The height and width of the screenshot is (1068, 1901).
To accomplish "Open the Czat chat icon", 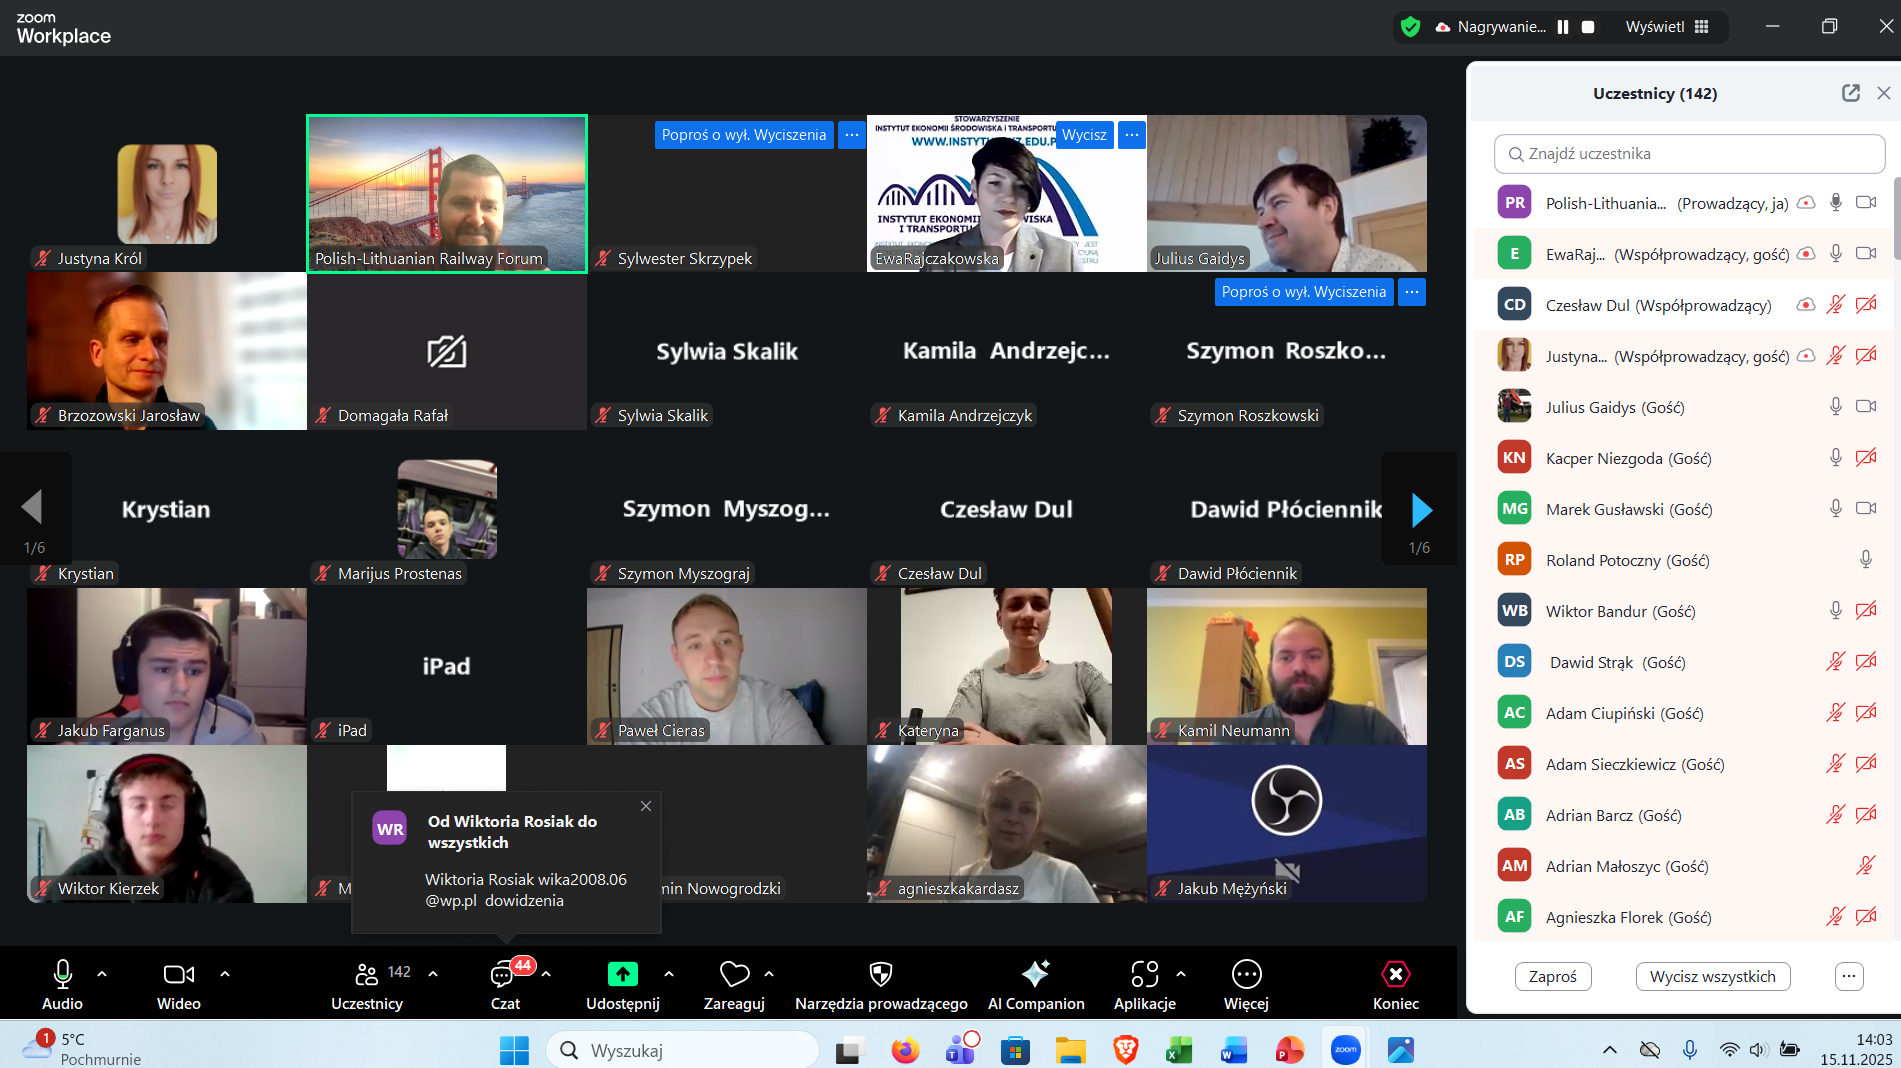I will (x=504, y=974).
